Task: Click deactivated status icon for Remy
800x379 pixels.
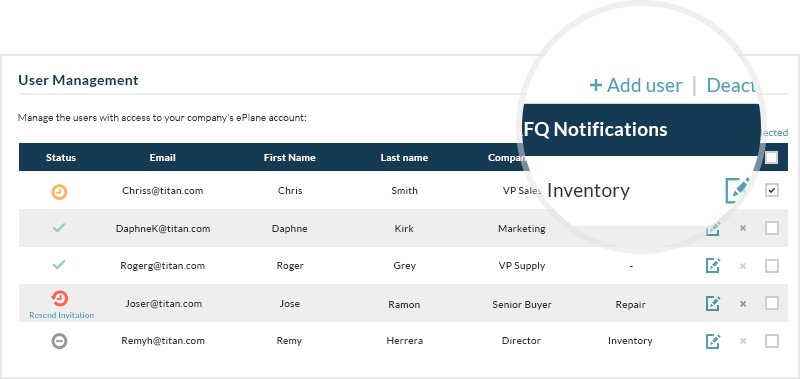Action: pos(60,341)
